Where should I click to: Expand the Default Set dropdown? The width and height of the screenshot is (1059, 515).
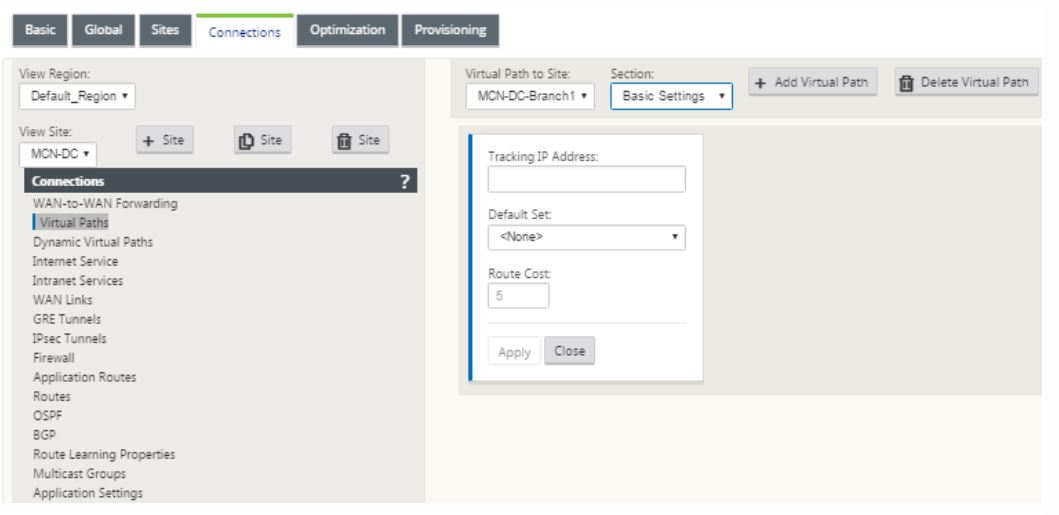(x=586, y=237)
